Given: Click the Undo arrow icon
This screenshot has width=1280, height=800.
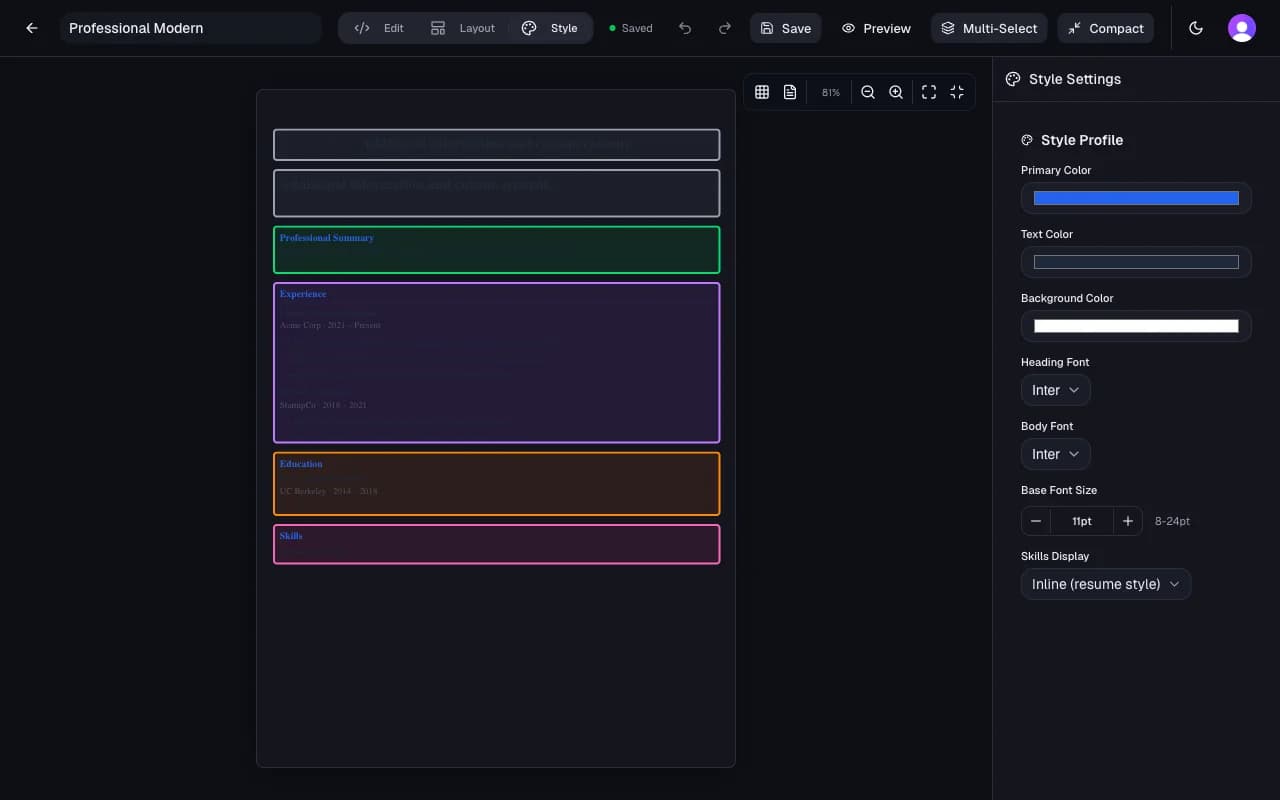Looking at the screenshot, I should (x=685, y=28).
